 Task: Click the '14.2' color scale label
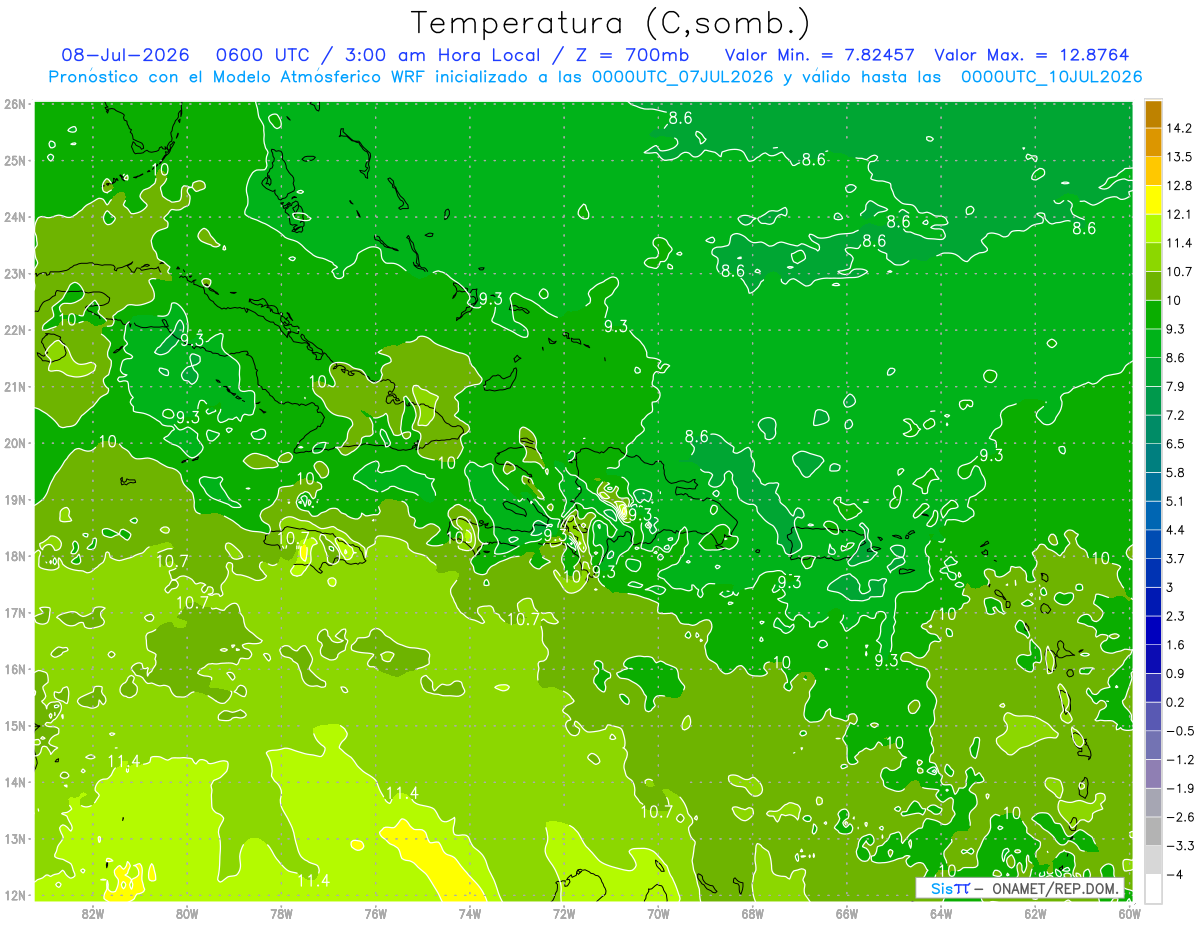(1179, 128)
